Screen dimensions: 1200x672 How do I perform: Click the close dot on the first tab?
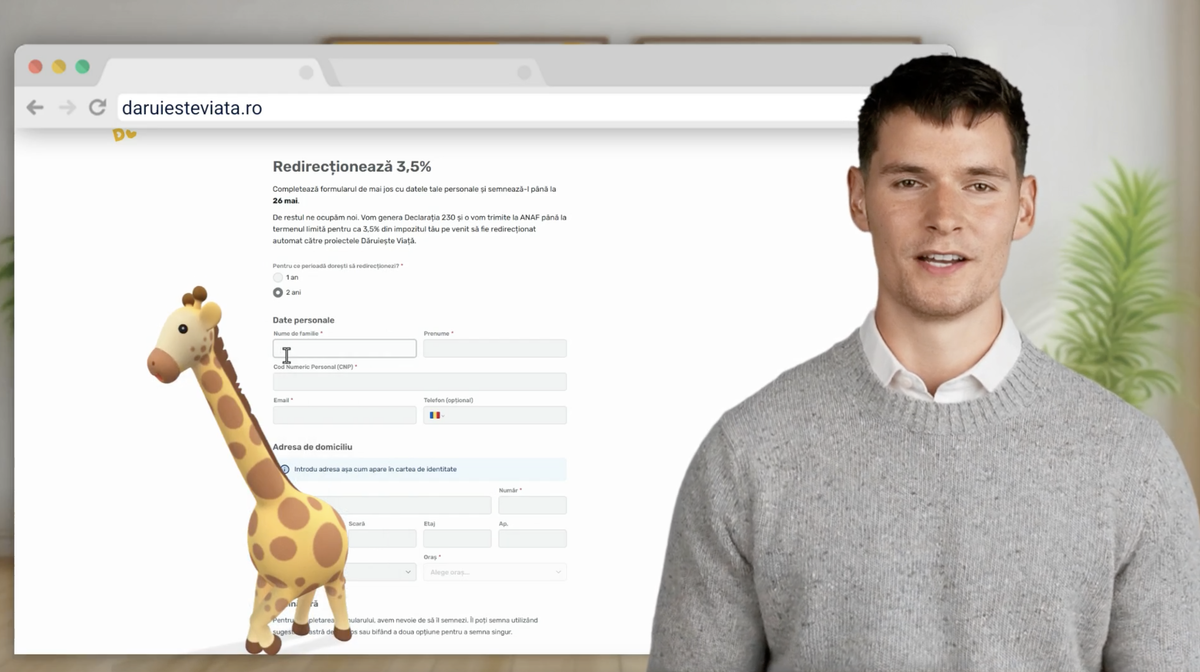306,73
